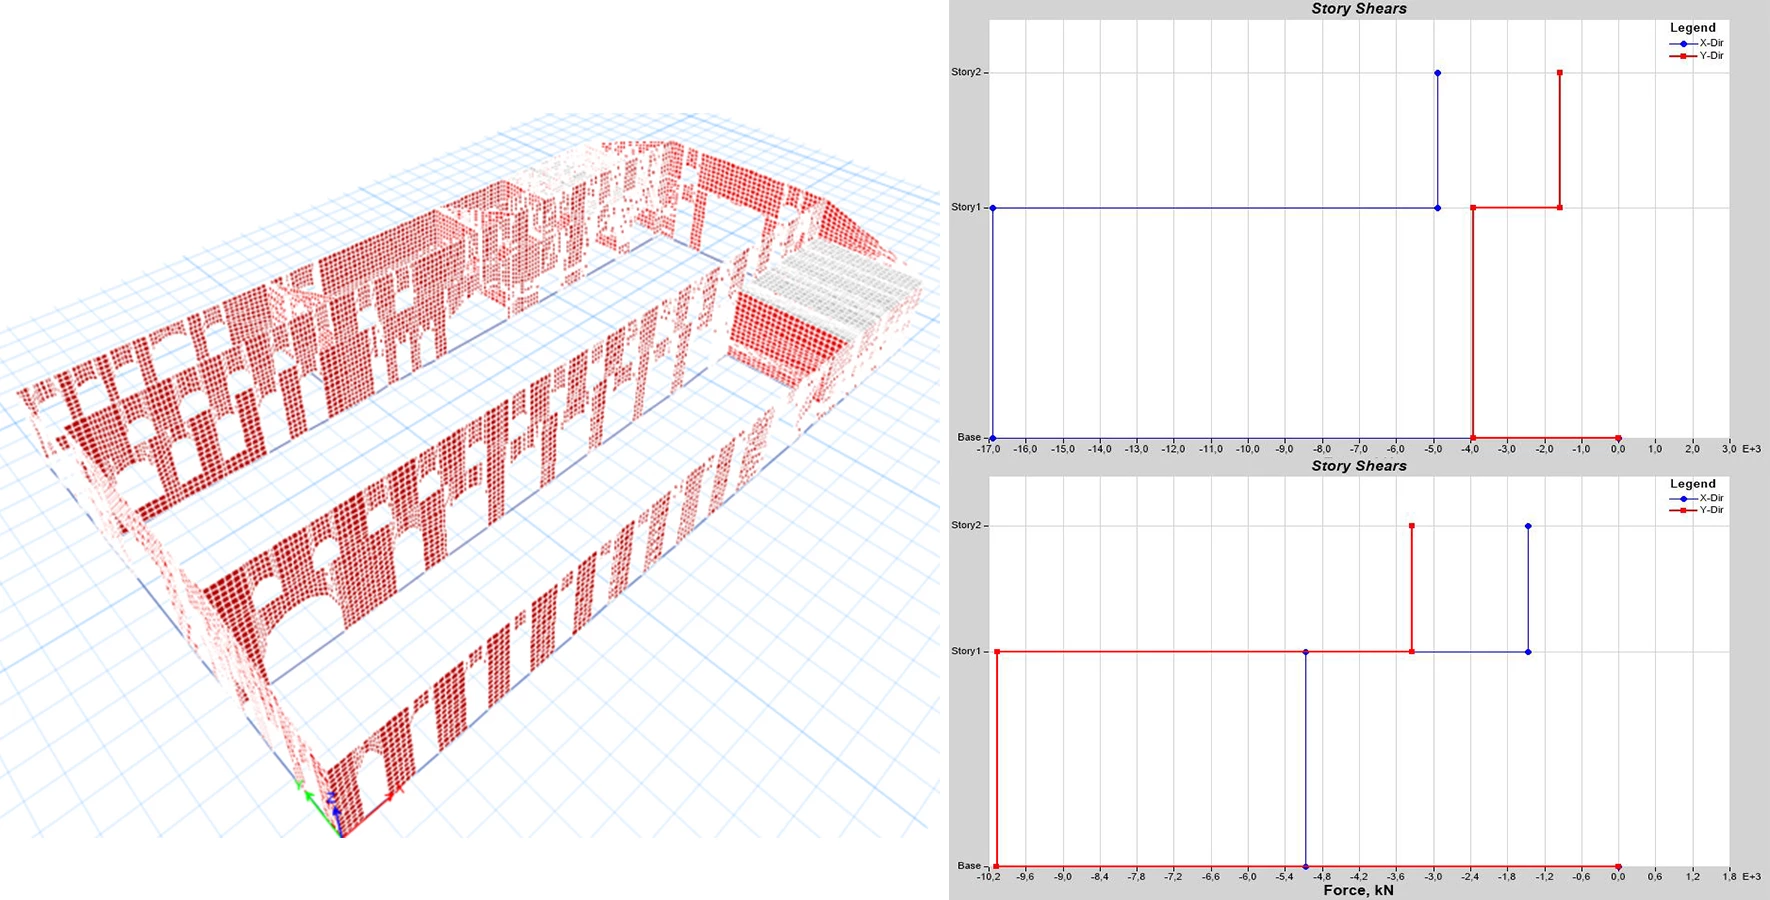Pick the blue X-Dir point at Story2, upper chart
This screenshot has height=900, width=1770.
[x=1438, y=73]
